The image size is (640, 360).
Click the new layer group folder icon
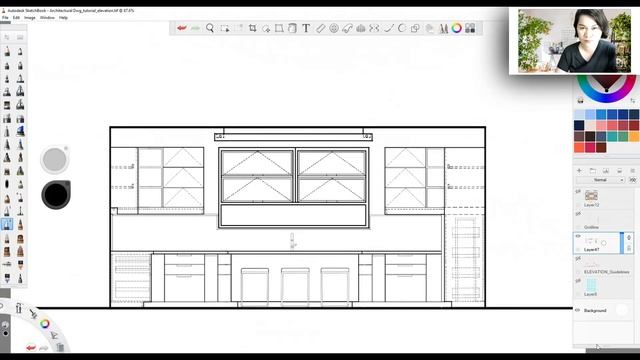[x=593, y=171]
